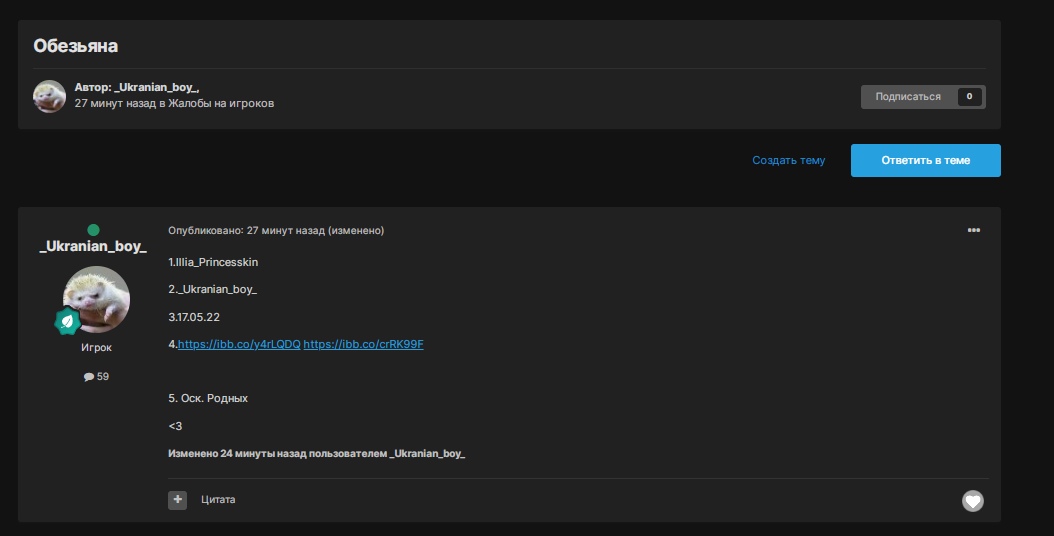Click the green leaf rank badge
The height and width of the screenshot is (536, 1054).
[67, 321]
